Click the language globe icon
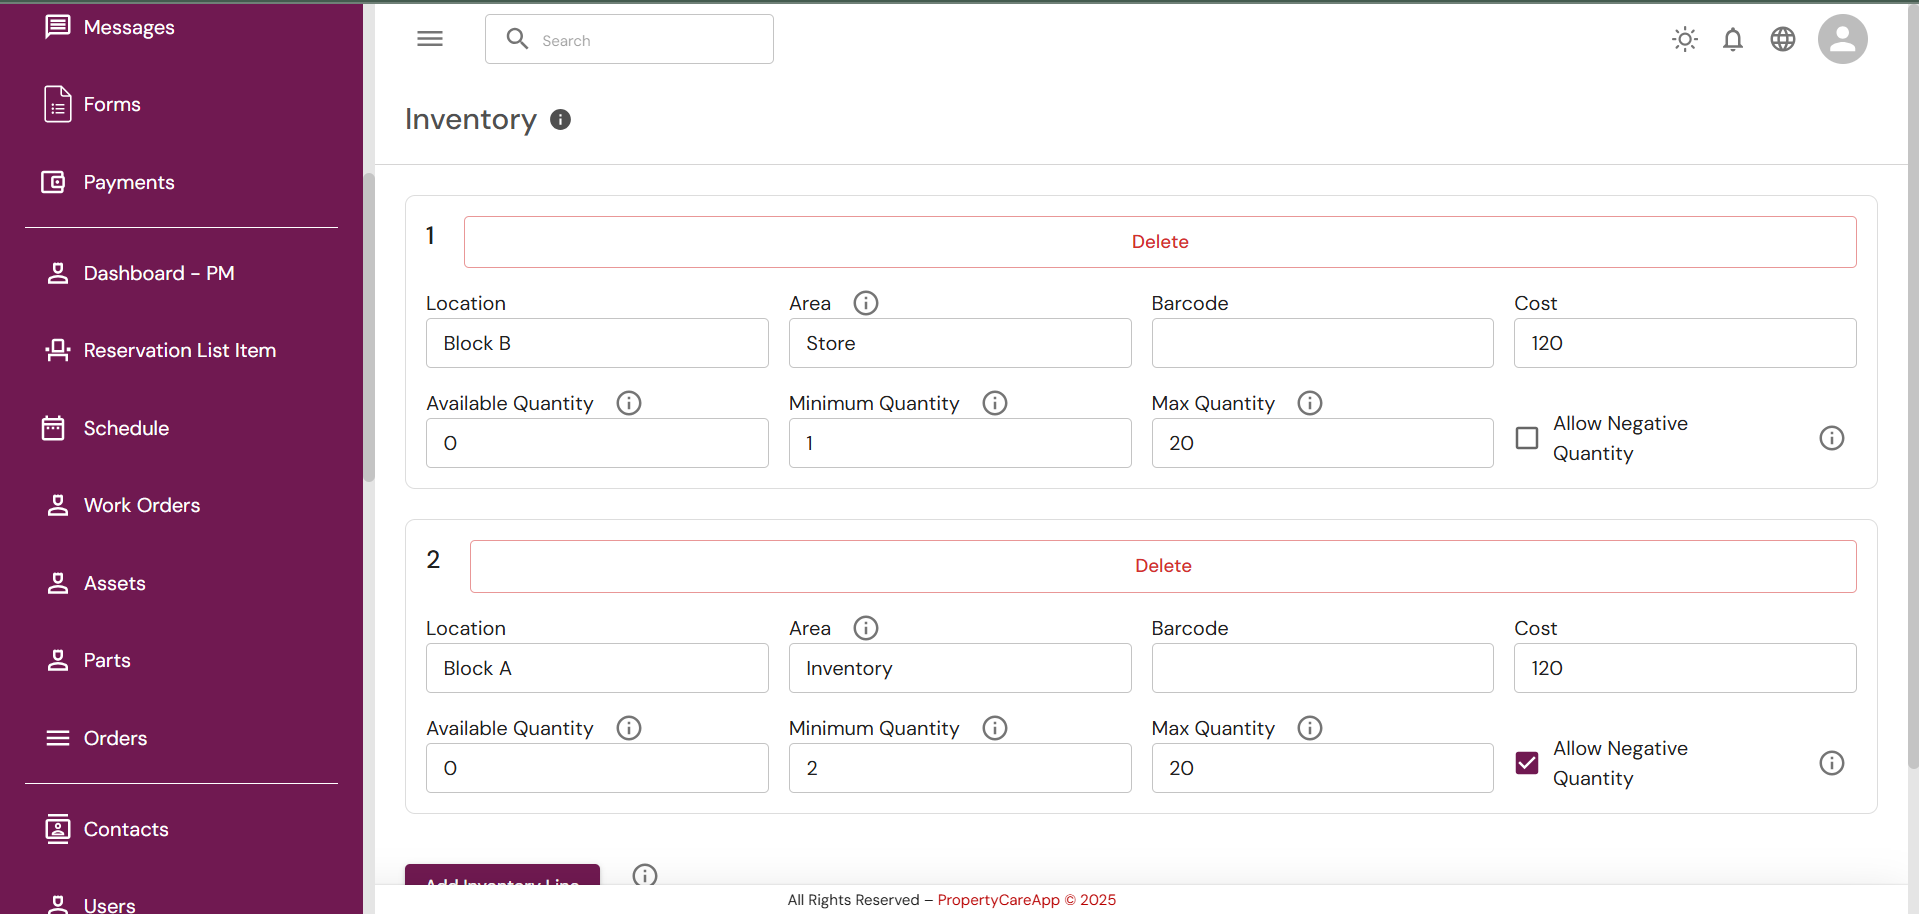Image resolution: width=1919 pixels, height=914 pixels. point(1782,39)
